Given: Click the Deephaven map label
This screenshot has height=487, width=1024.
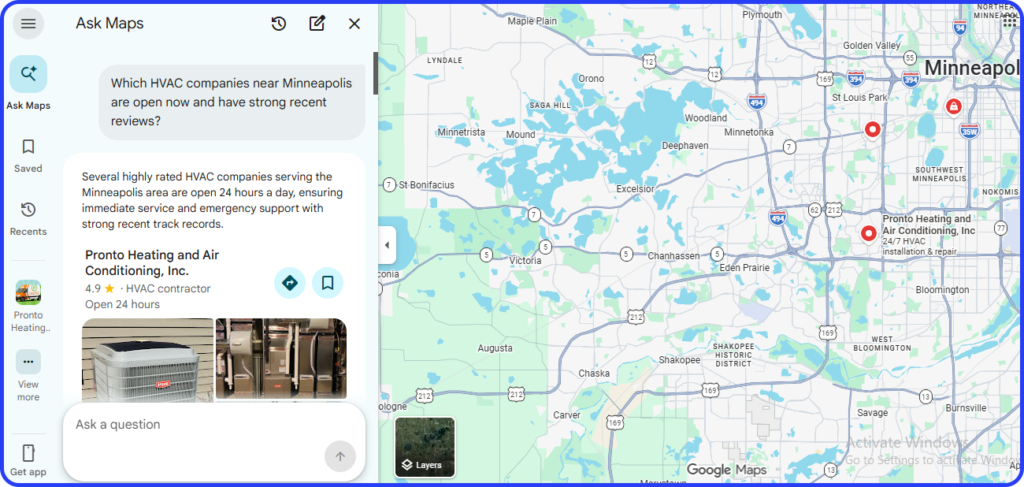Looking at the screenshot, I should 685,146.
